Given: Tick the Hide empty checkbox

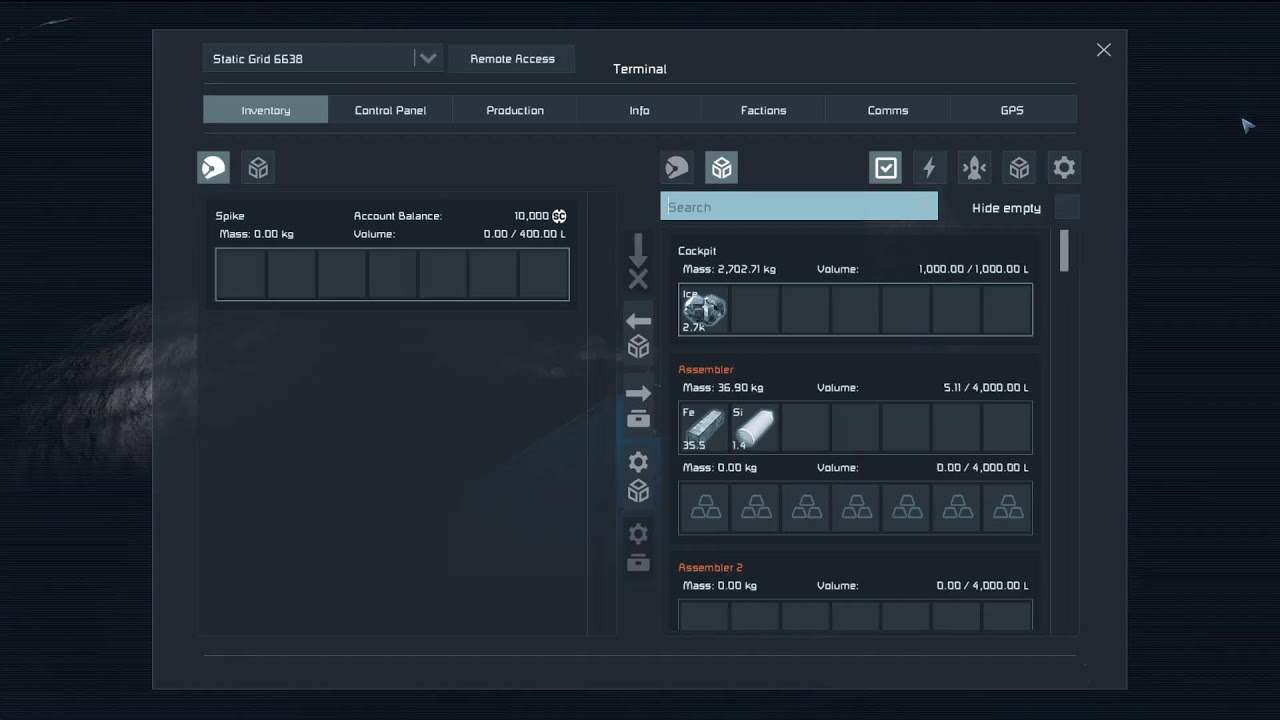Looking at the screenshot, I should tap(1067, 207).
